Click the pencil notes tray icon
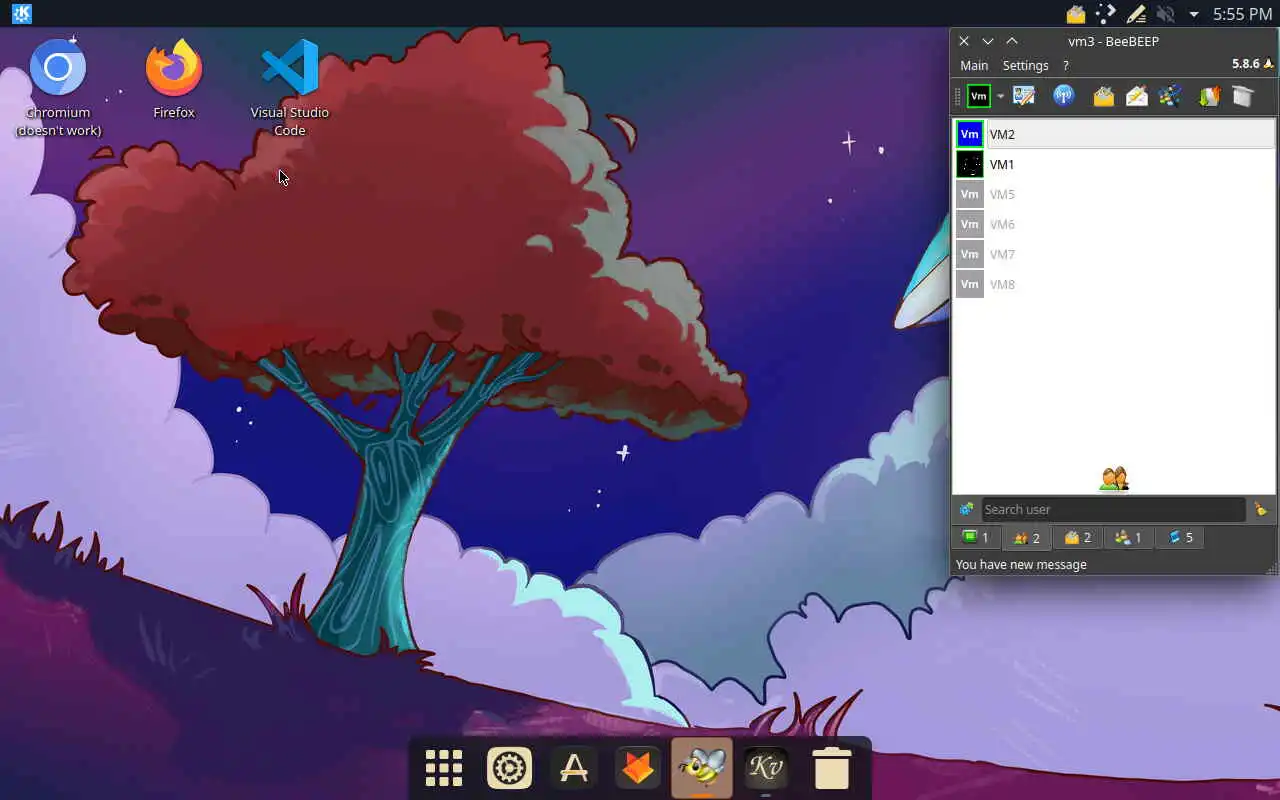The height and width of the screenshot is (800, 1280). tap(1136, 14)
